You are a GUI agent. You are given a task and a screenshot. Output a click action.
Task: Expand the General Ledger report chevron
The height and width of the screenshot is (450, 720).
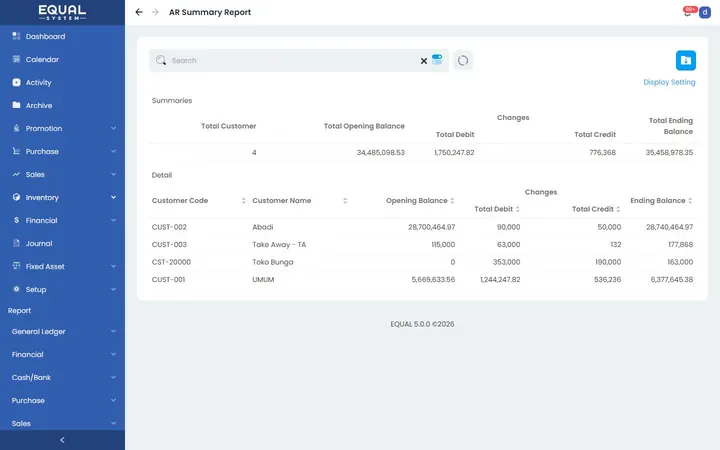click(x=113, y=331)
